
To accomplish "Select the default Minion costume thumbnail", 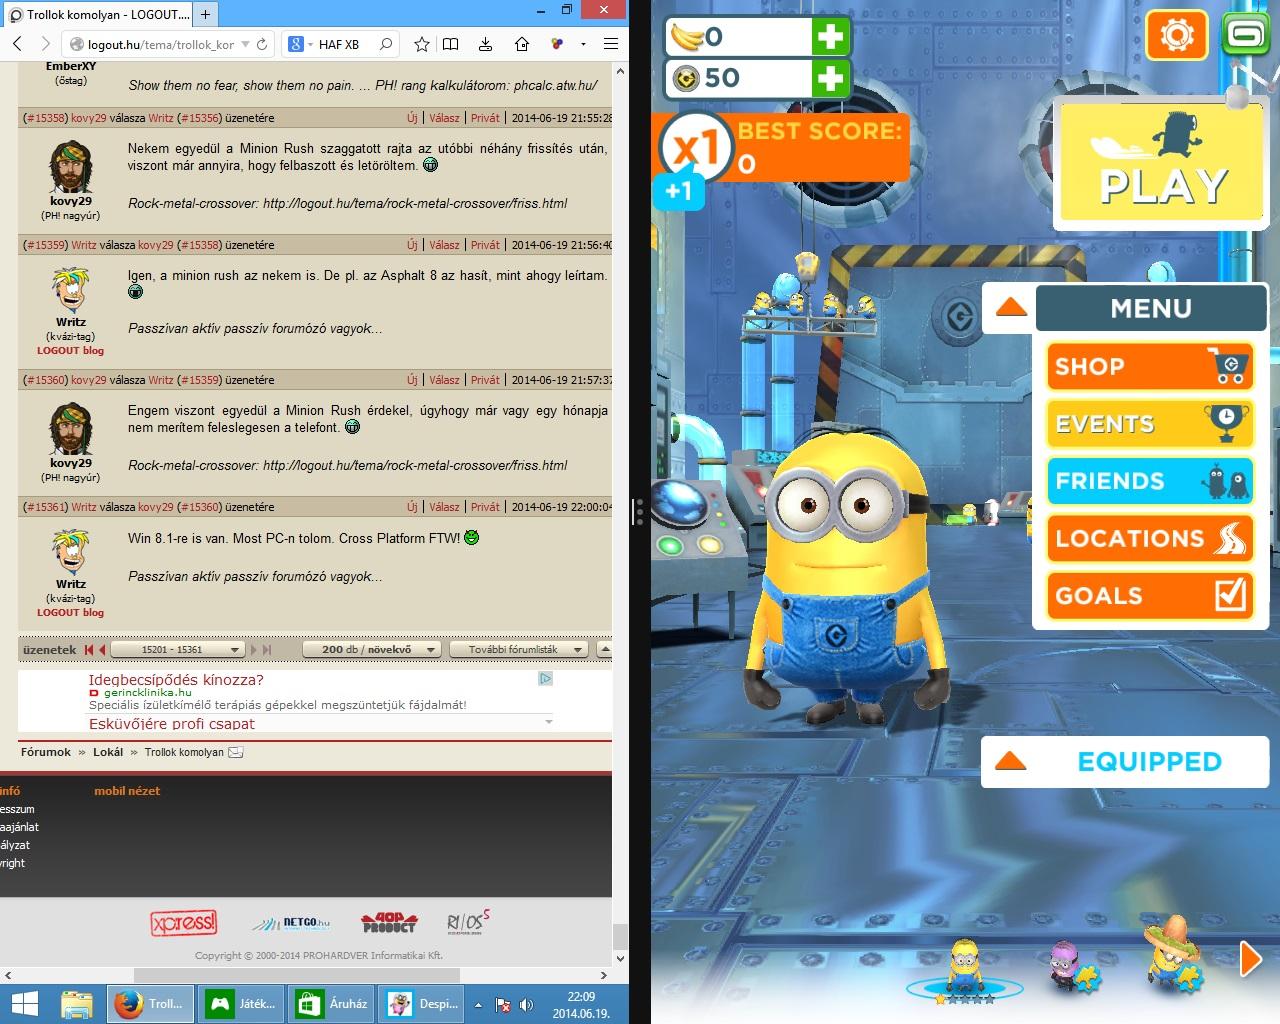I will 964,966.
